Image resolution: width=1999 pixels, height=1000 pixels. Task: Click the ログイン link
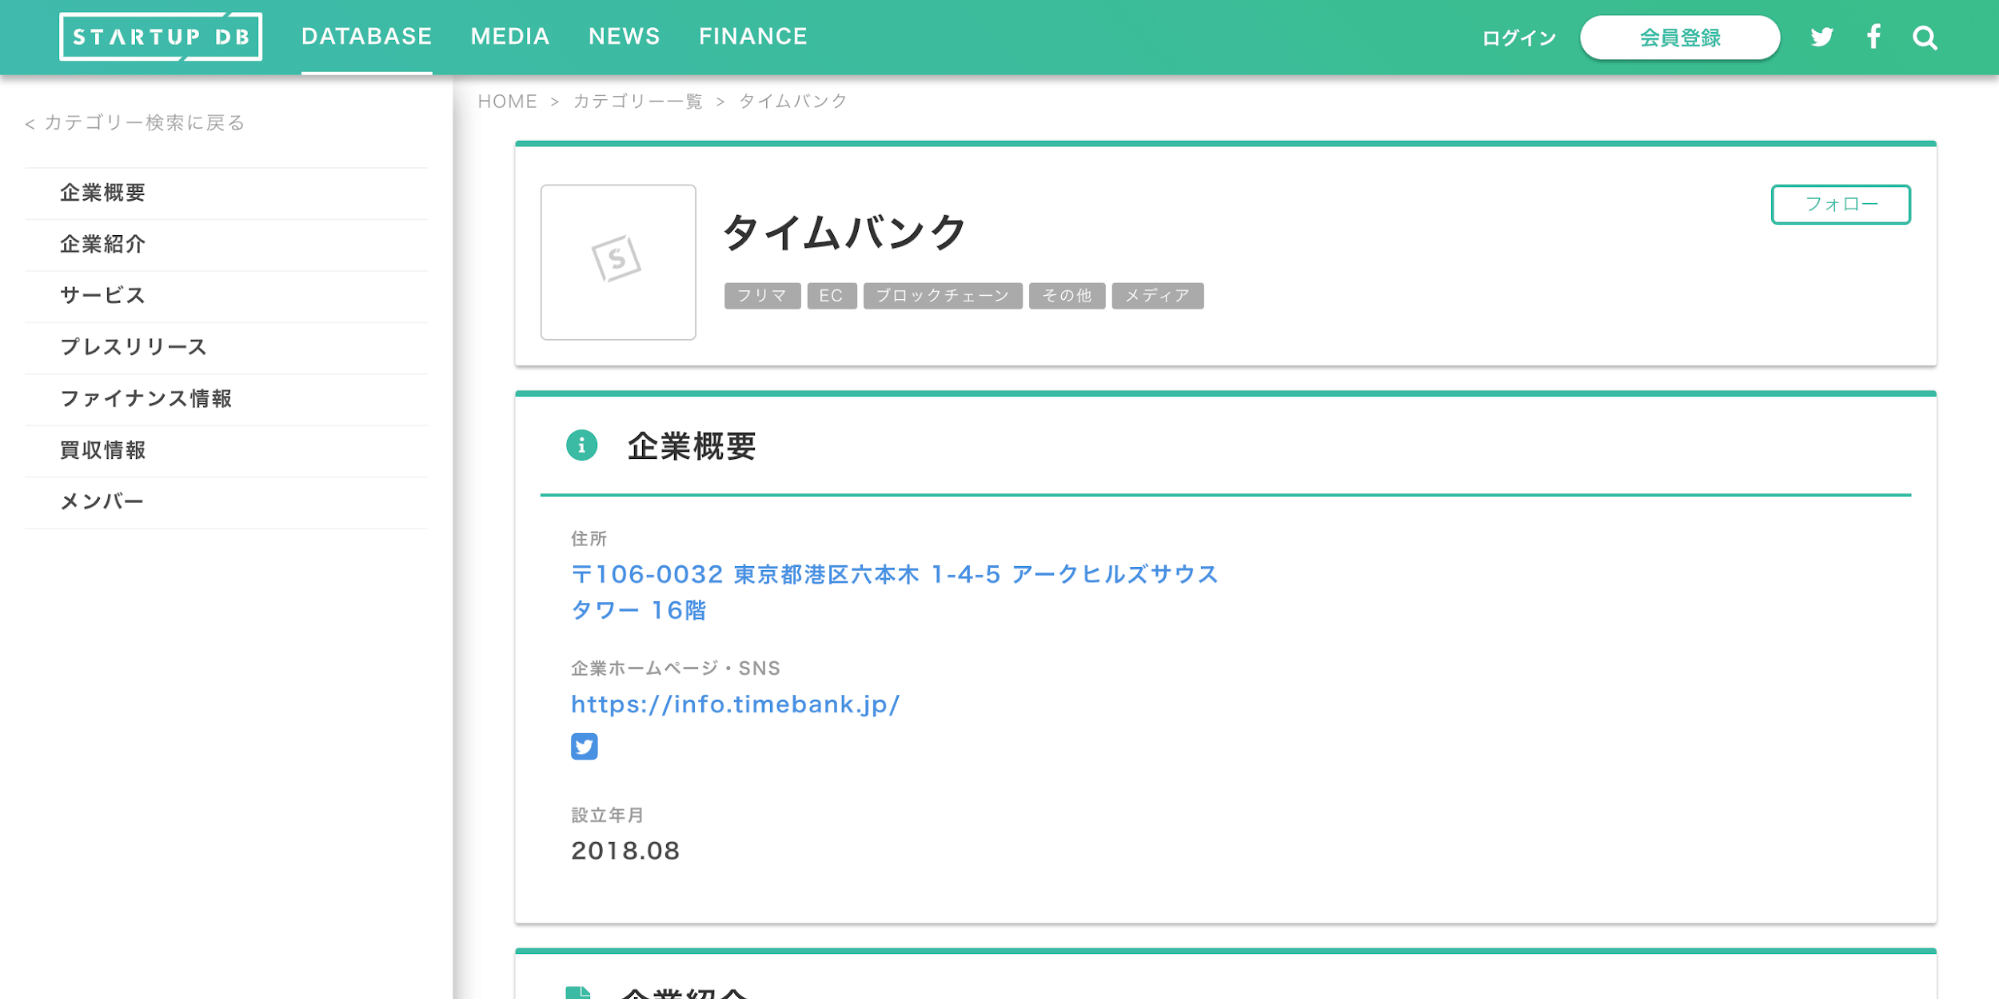[x=1519, y=38]
